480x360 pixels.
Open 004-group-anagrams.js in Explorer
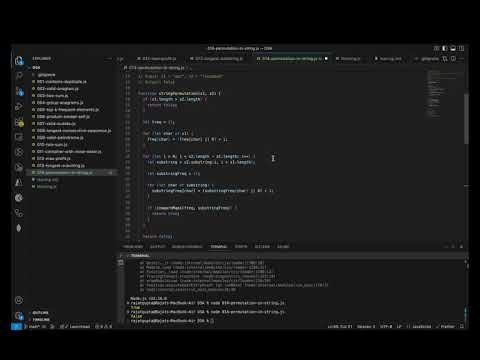72,103
